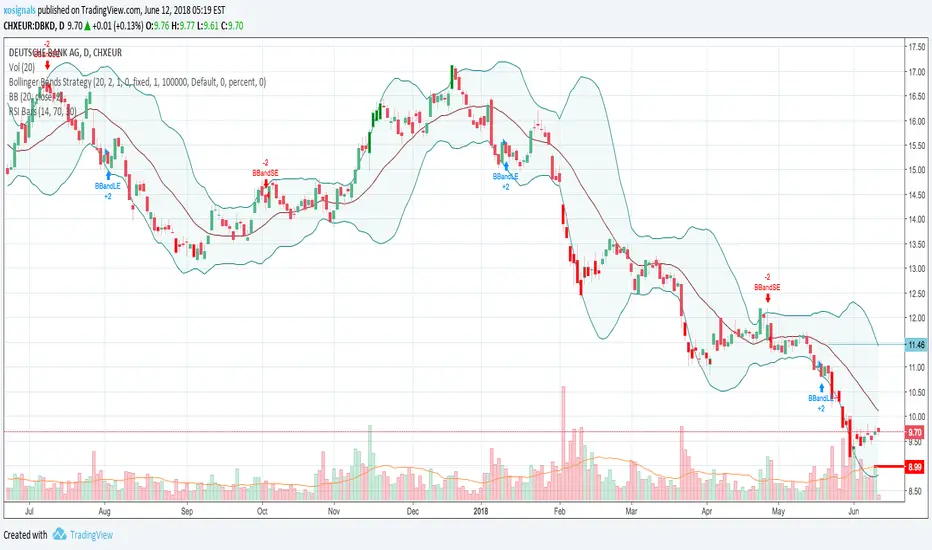
Task: Click the 8.50 price axis label
Action: [x=917, y=491]
